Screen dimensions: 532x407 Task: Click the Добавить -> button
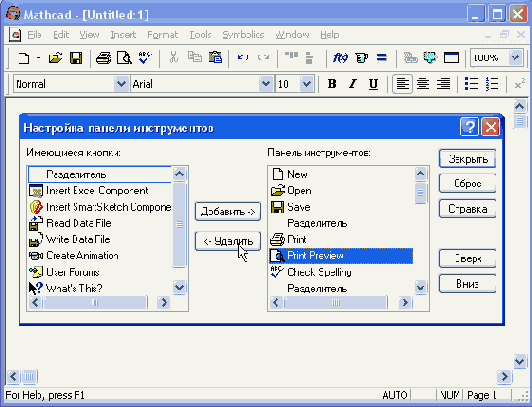228,212
